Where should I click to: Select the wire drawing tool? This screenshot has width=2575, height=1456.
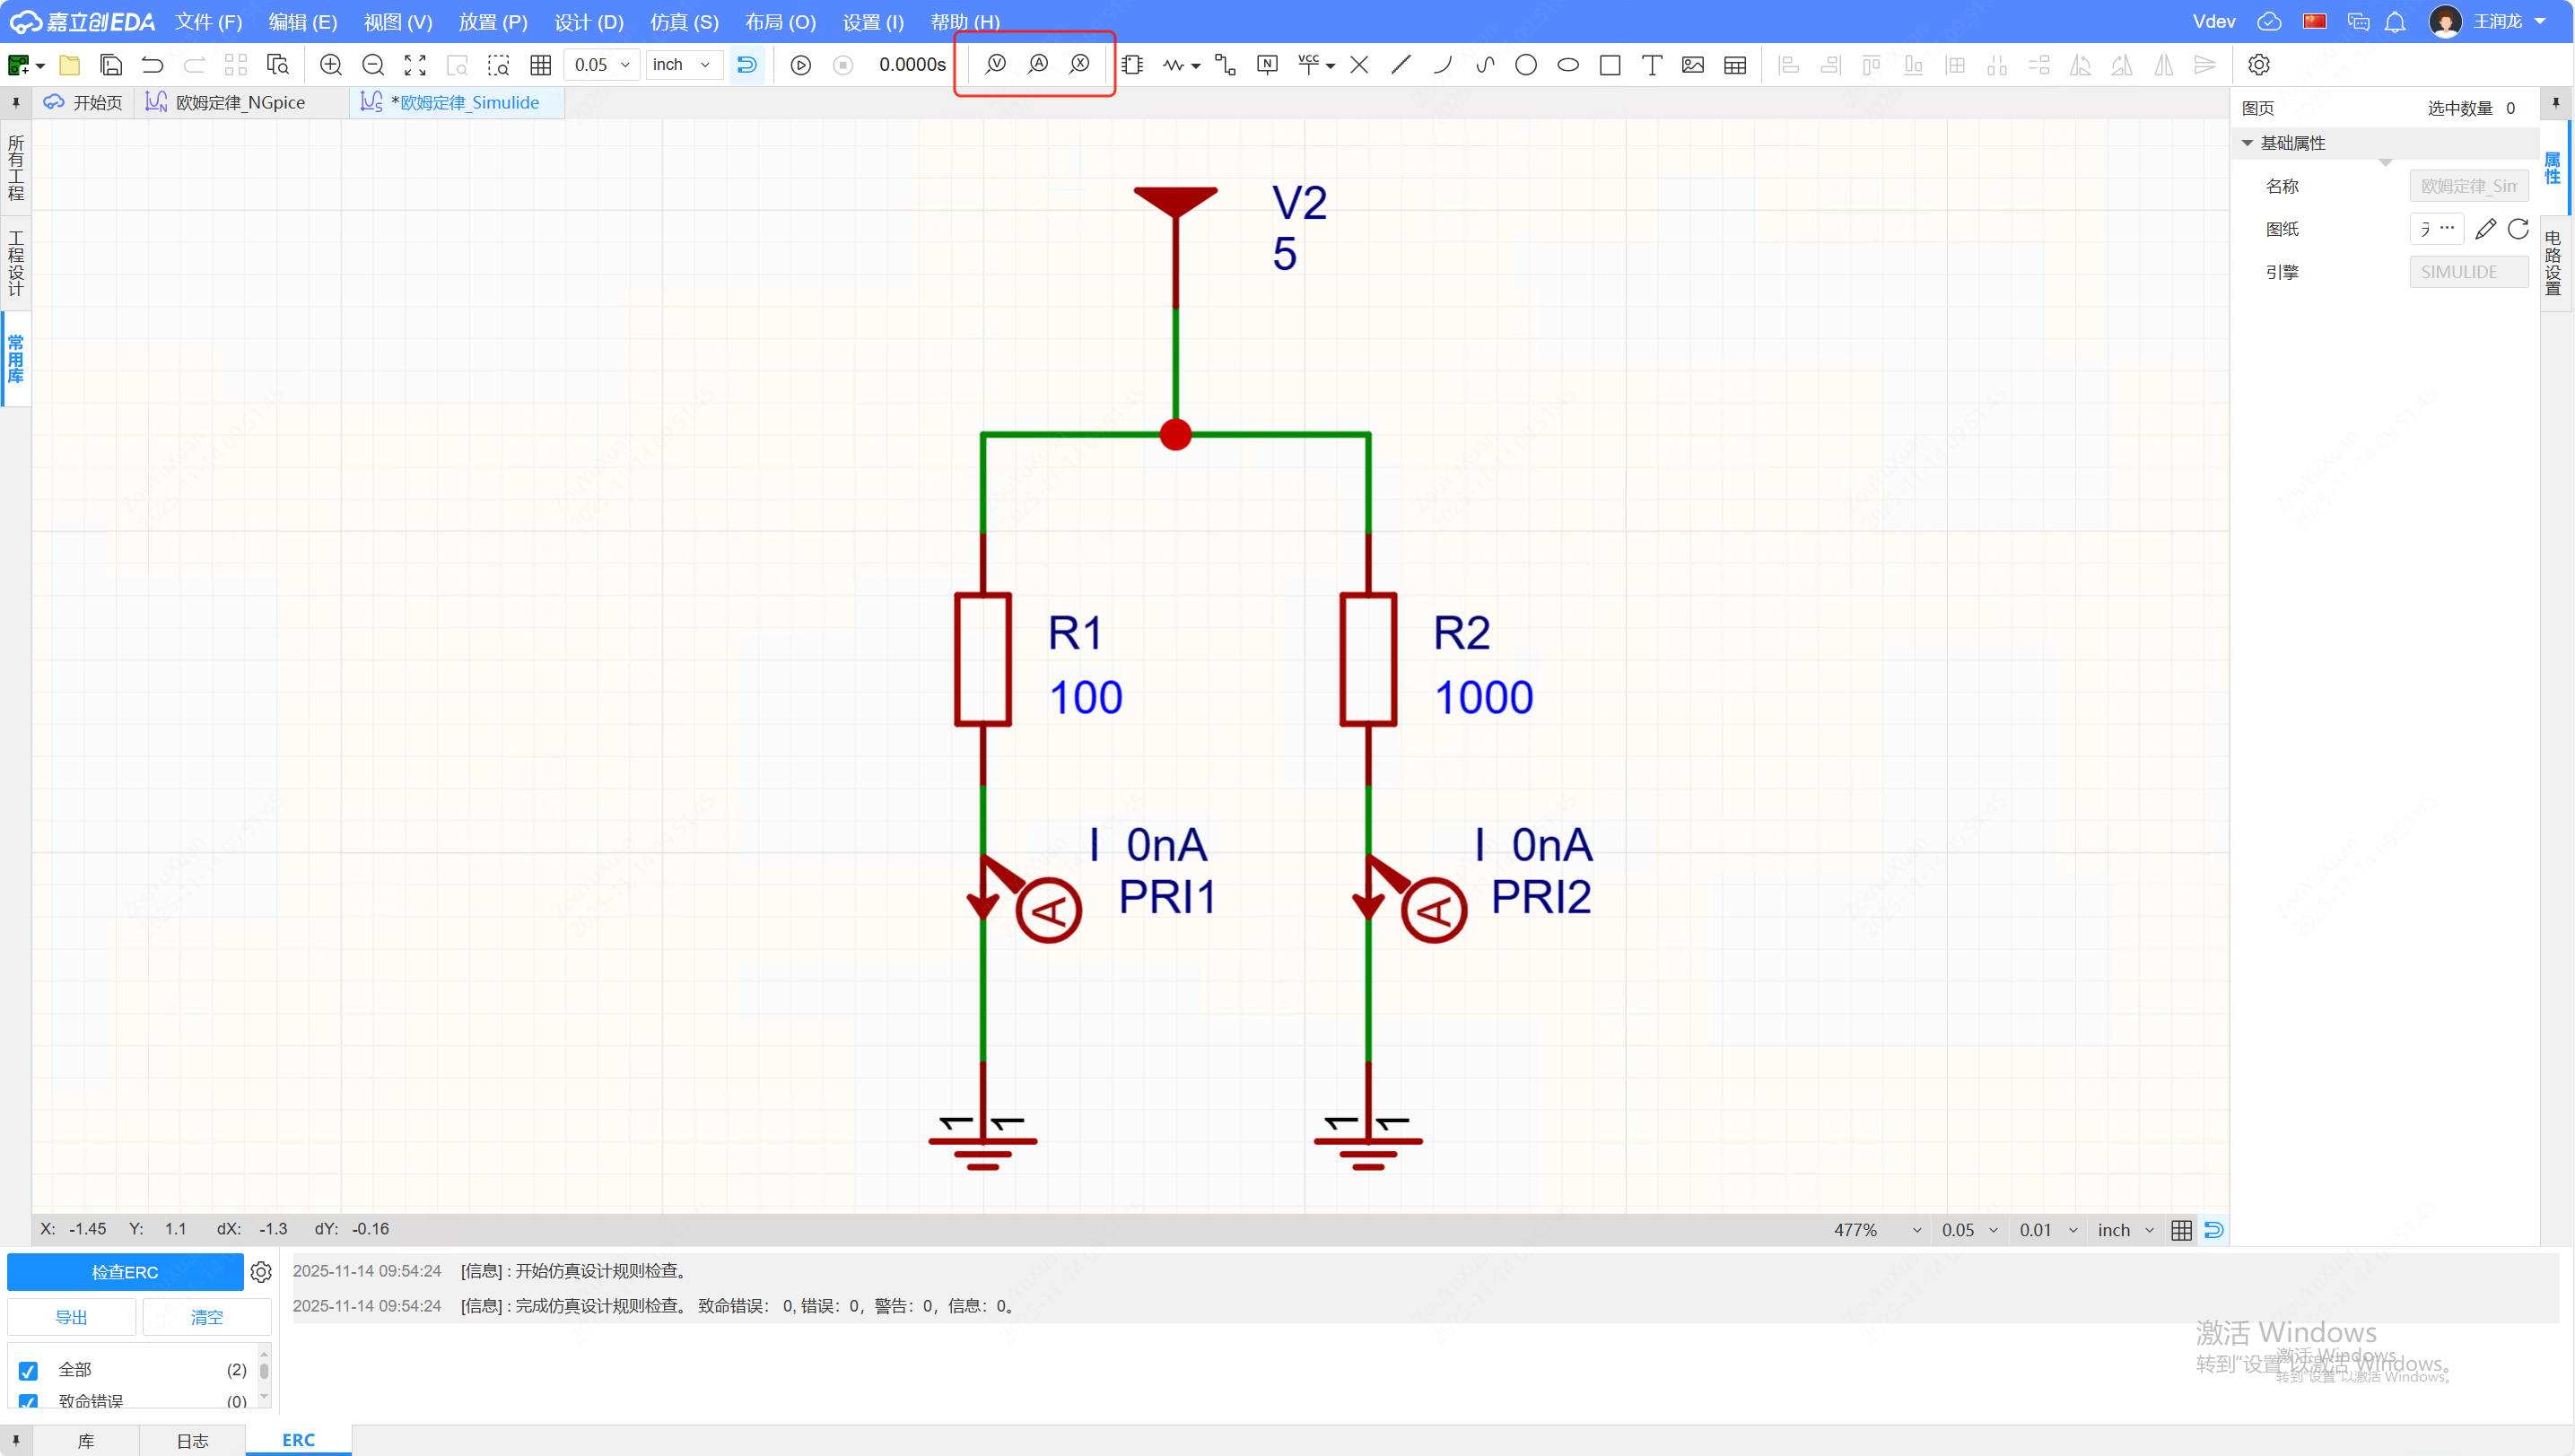pyautogui.click(x=1225, y=65)
